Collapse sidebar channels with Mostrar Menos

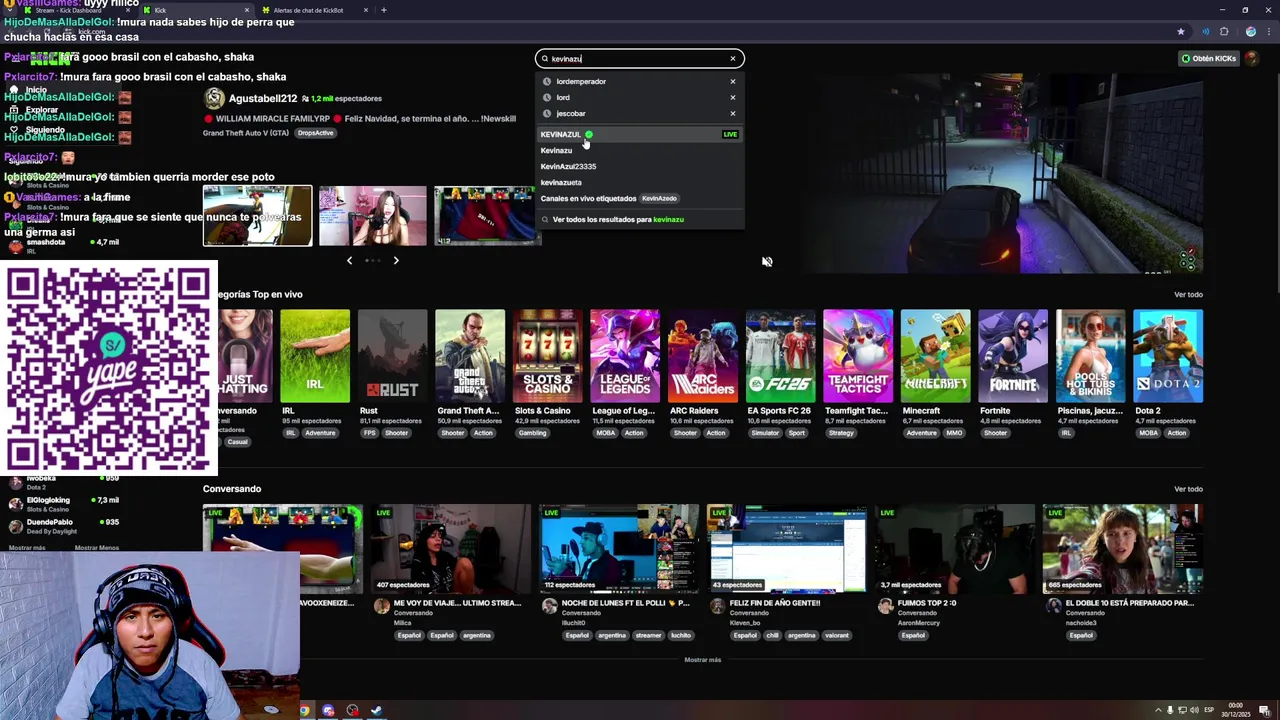click(x=96, y=548)
